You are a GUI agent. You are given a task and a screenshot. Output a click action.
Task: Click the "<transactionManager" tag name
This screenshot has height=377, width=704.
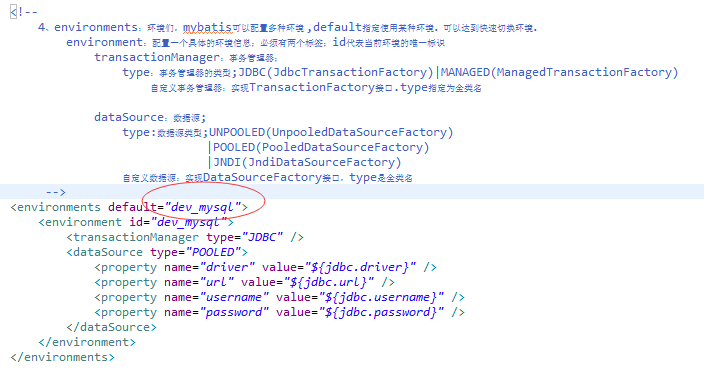coord(132,237)
